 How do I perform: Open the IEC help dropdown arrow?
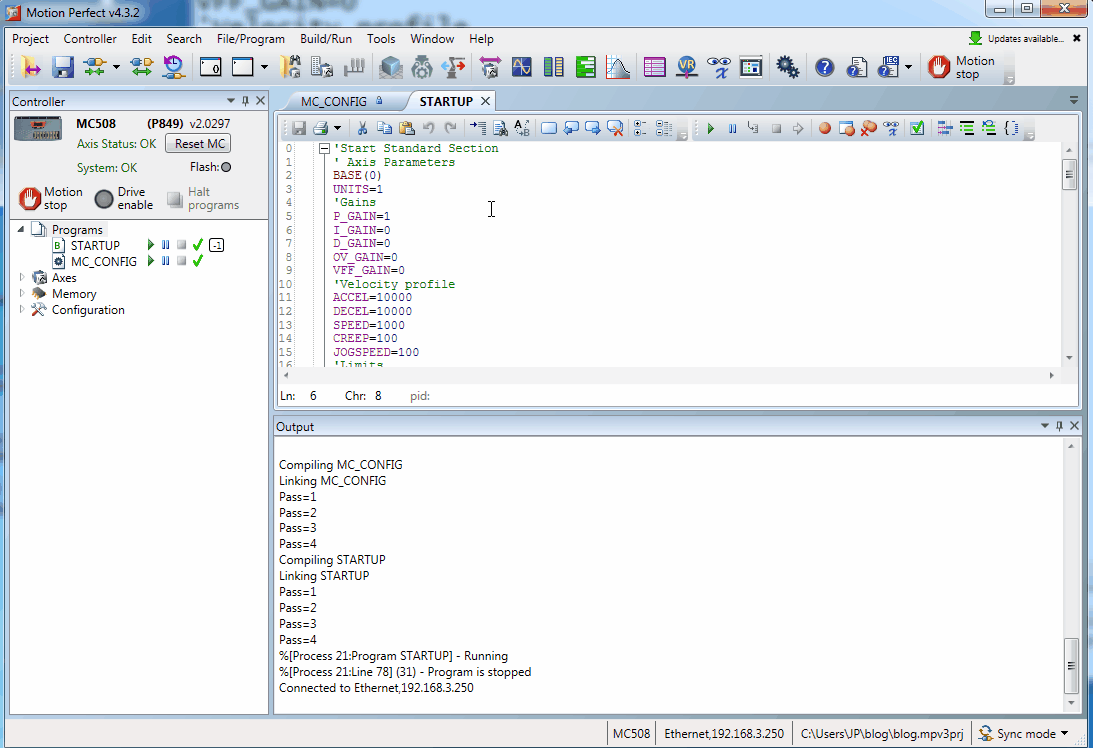[x=908, y=68]
